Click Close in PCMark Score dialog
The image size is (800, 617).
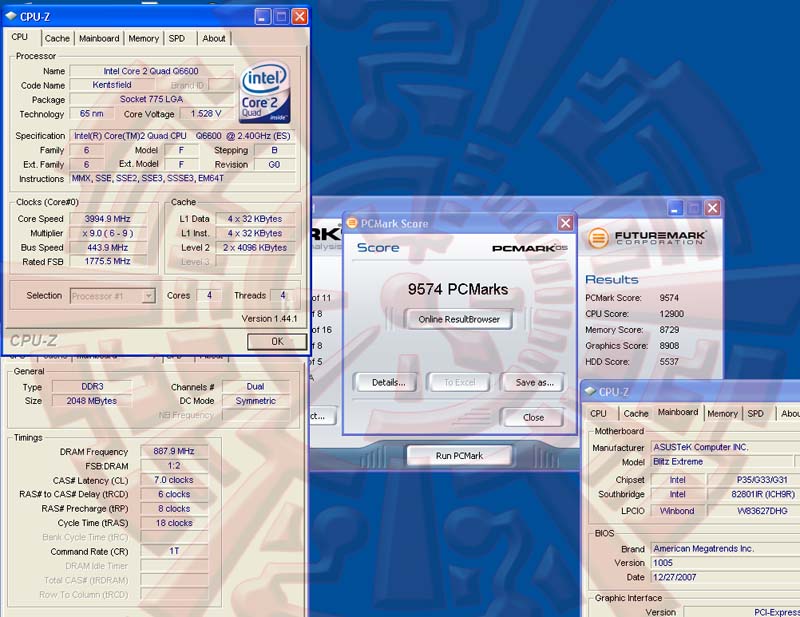point(533,417)
